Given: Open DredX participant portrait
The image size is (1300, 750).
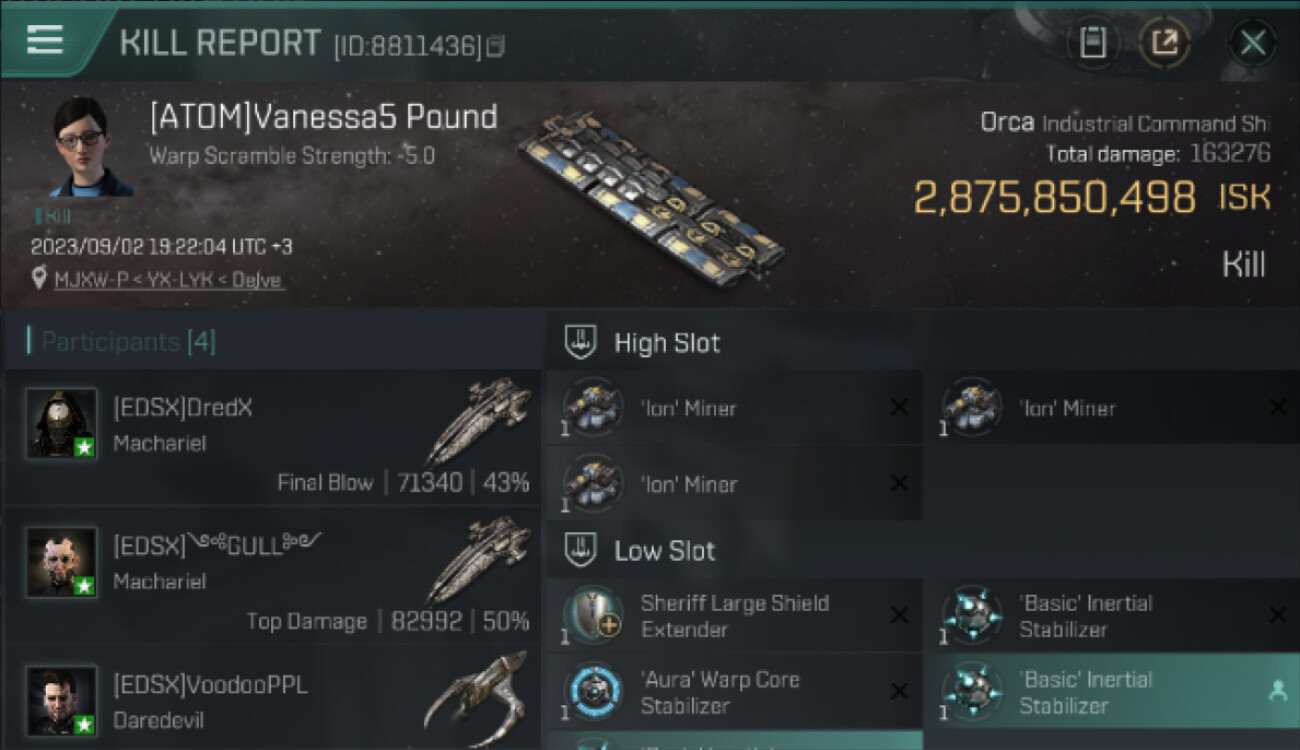Looking at the screenshot, I should coord(61,424).
